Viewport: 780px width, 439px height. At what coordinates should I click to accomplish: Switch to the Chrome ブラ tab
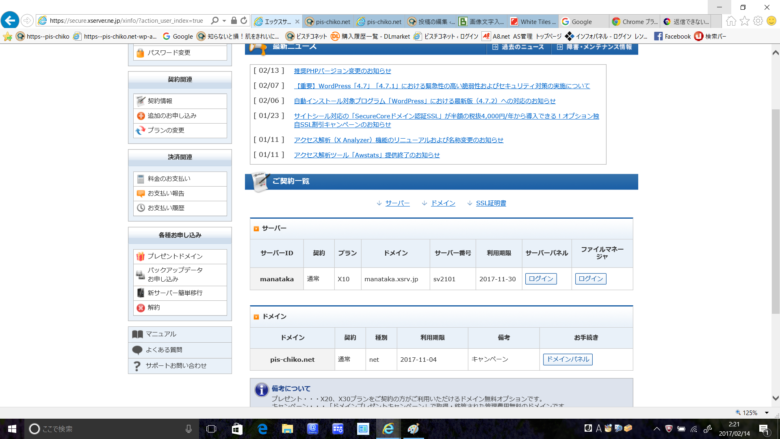tap(635, 21)
